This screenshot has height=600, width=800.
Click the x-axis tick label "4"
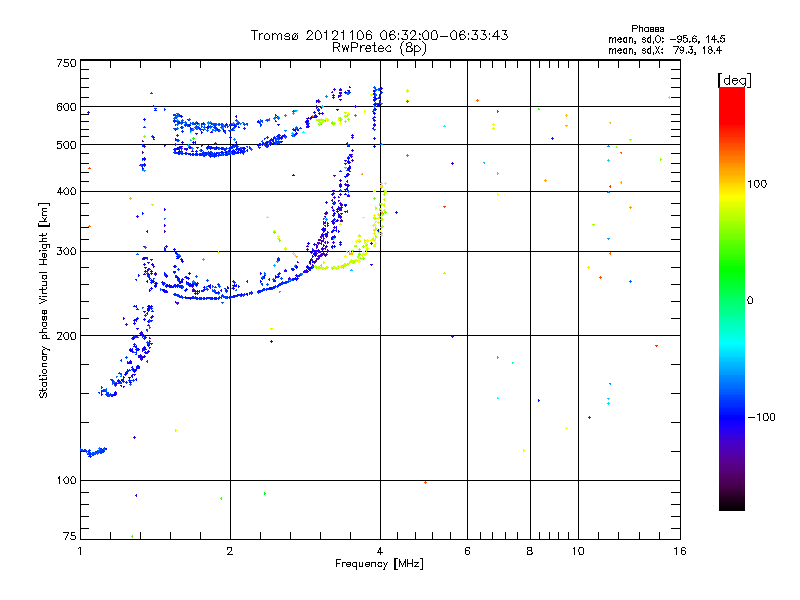380,551
